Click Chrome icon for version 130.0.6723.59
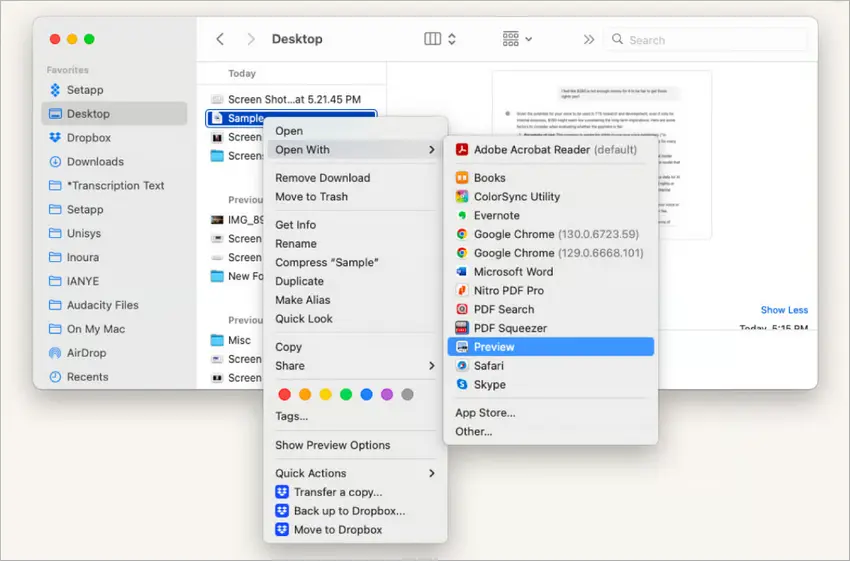 tap(462, 234)
